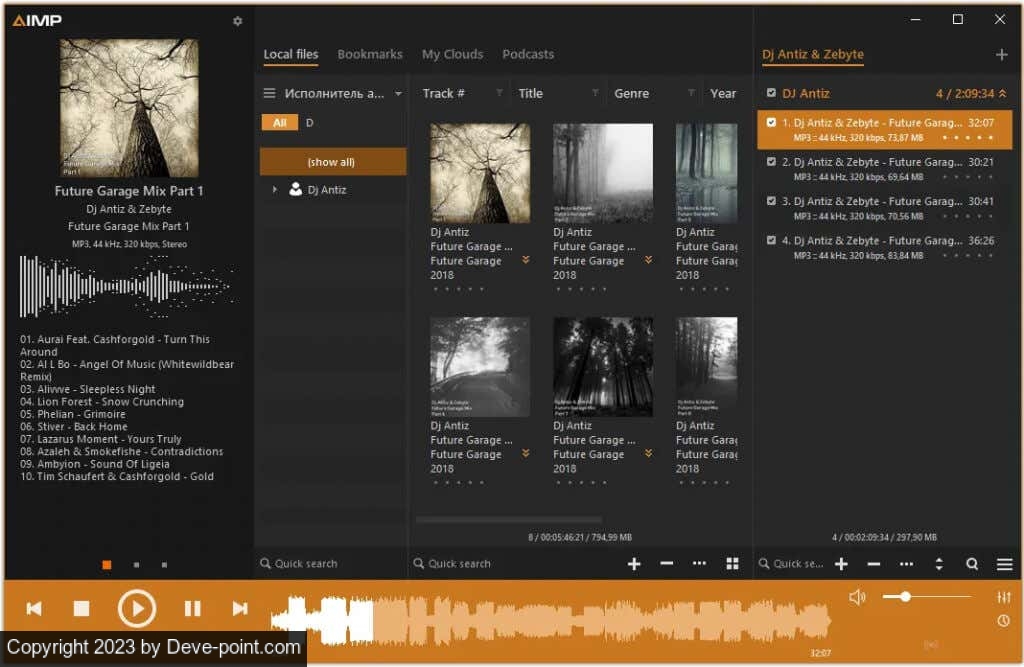Expand the Dj Antiz tree node
This screenshot has width=1024, height=667.
pos(275,189)
